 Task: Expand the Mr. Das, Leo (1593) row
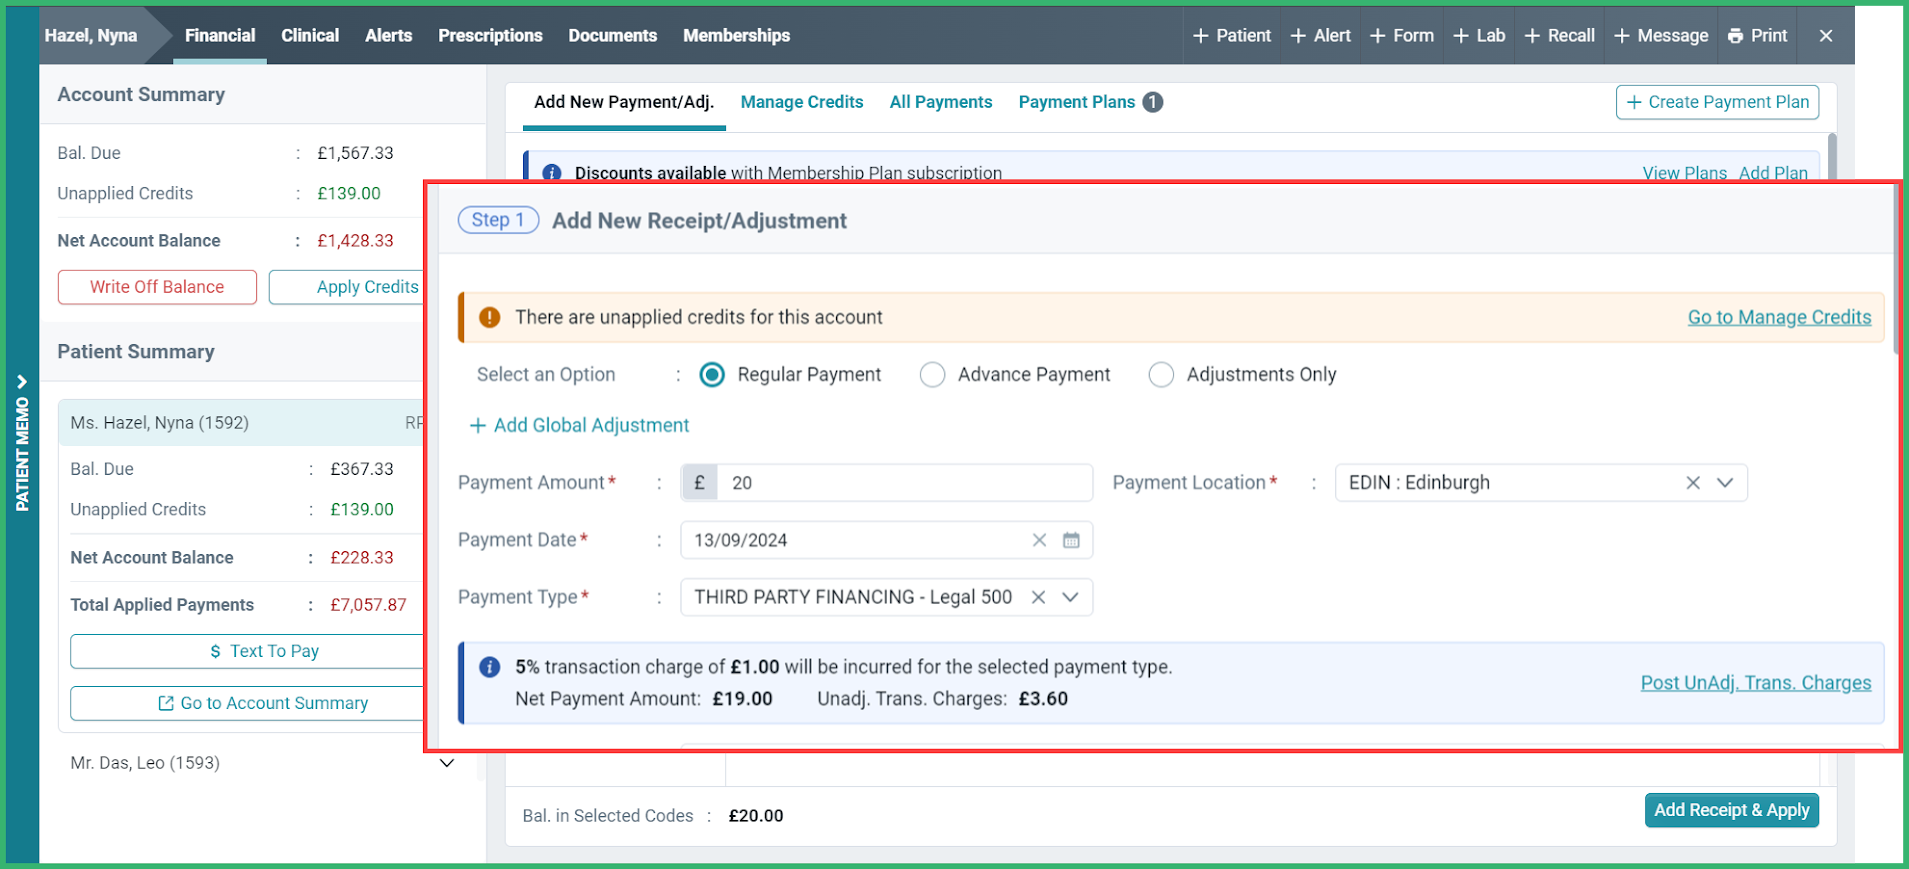[x=447, y=763]
